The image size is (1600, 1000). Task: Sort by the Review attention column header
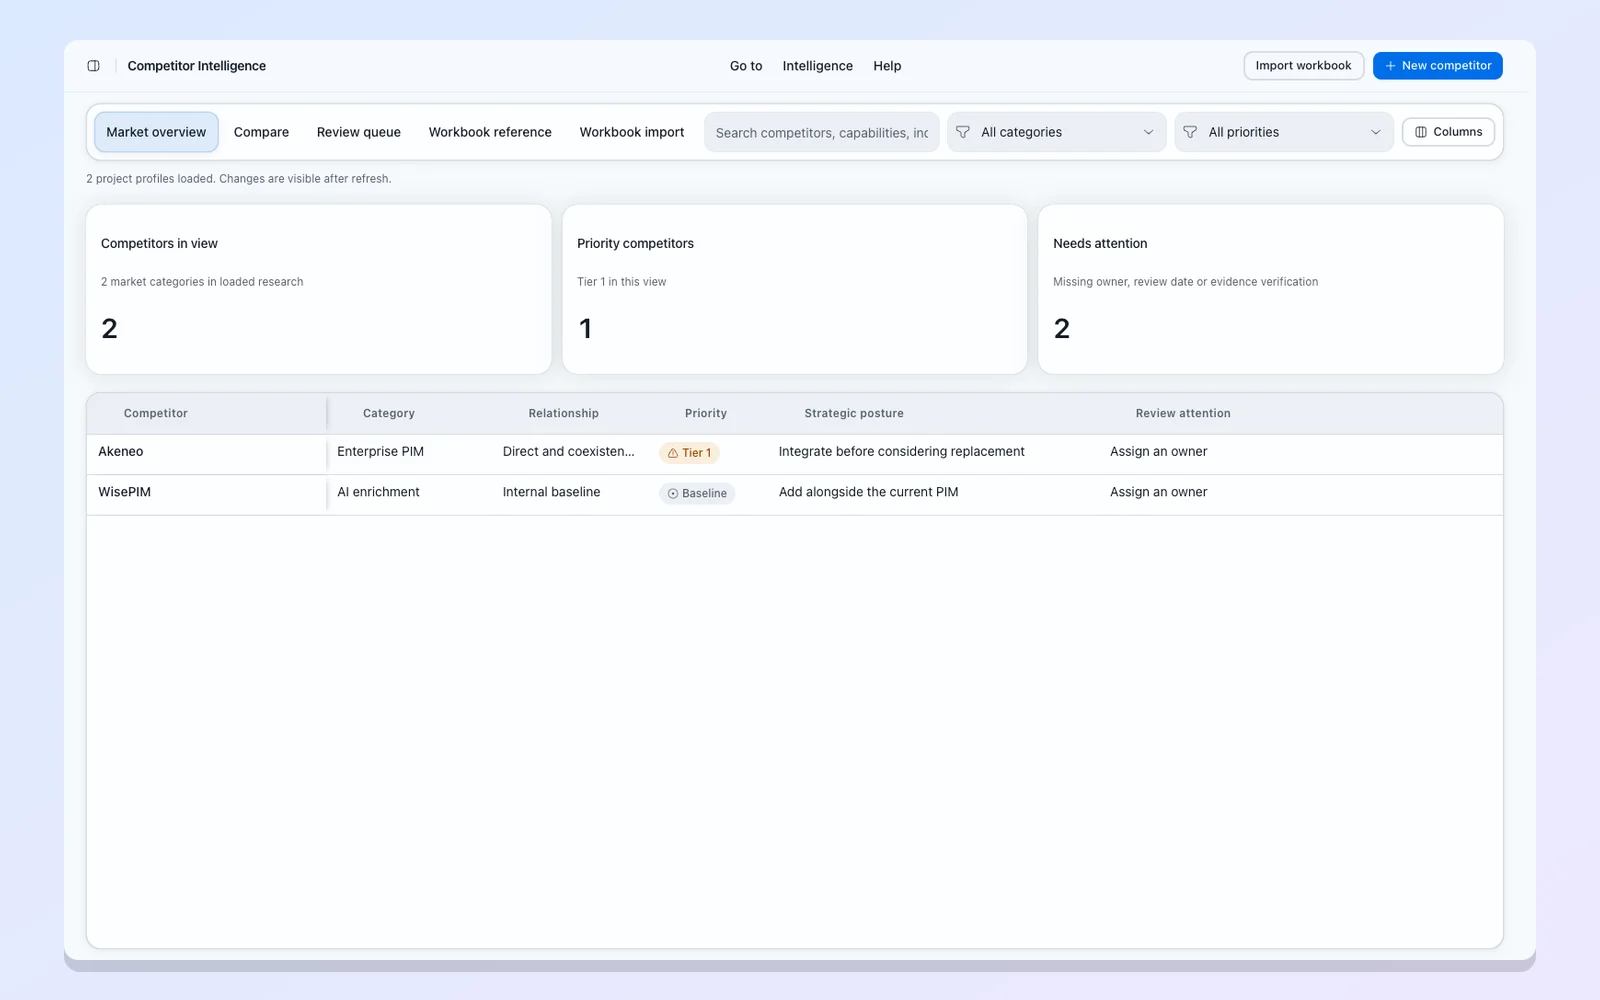click(x=1183, y=413)
